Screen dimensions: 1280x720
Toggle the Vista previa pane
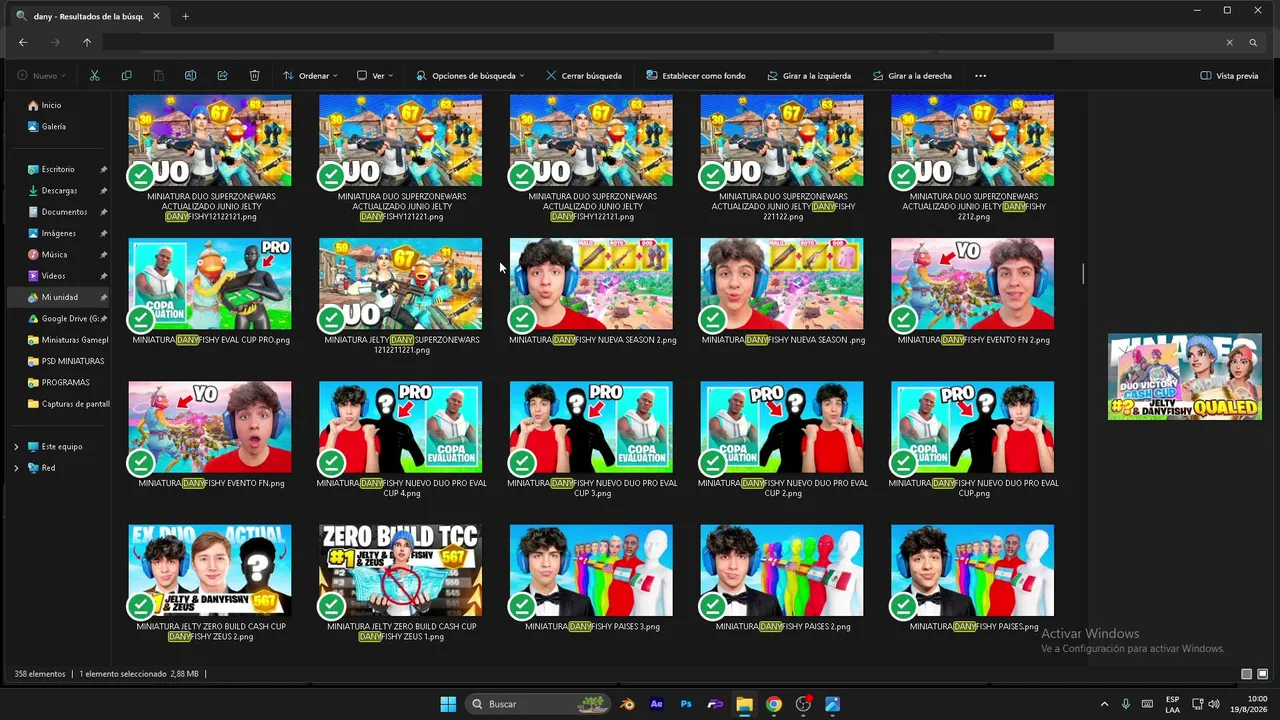1229,76
